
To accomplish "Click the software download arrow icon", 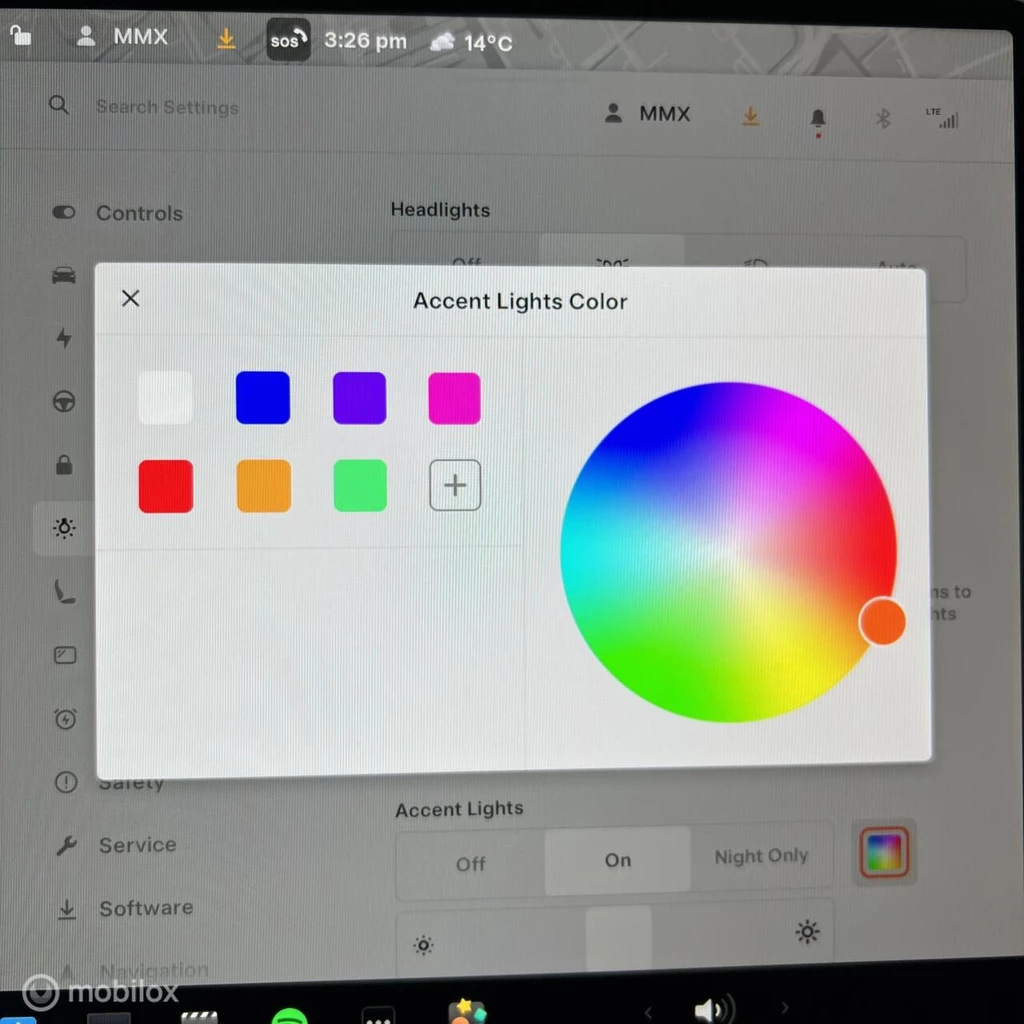I will click(x=750, y=116).
